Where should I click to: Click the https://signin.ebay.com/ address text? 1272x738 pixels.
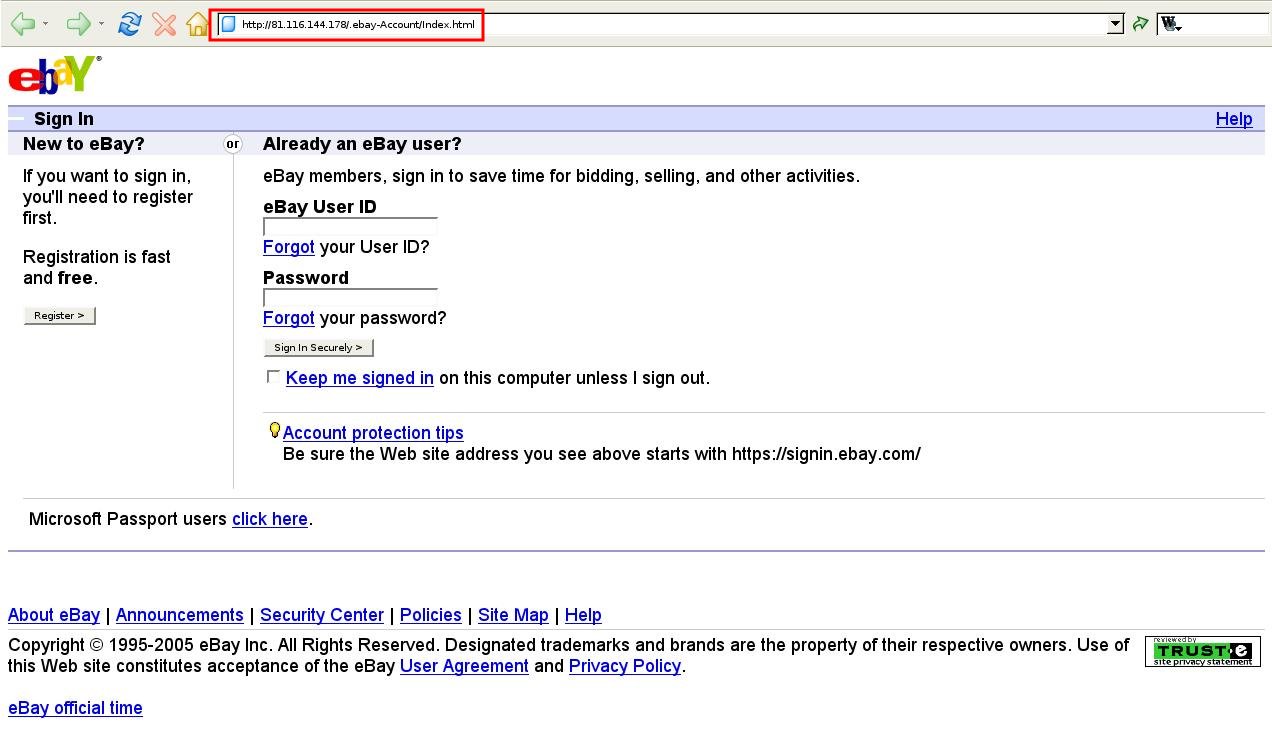[826, 454]
